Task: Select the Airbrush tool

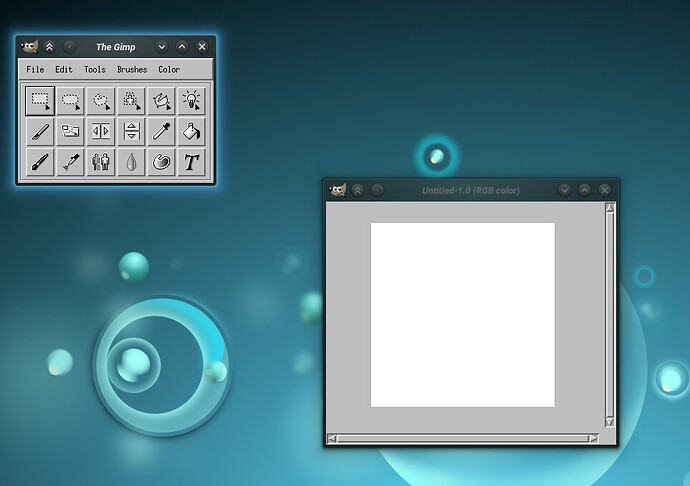Action: (x=70, y=162)
